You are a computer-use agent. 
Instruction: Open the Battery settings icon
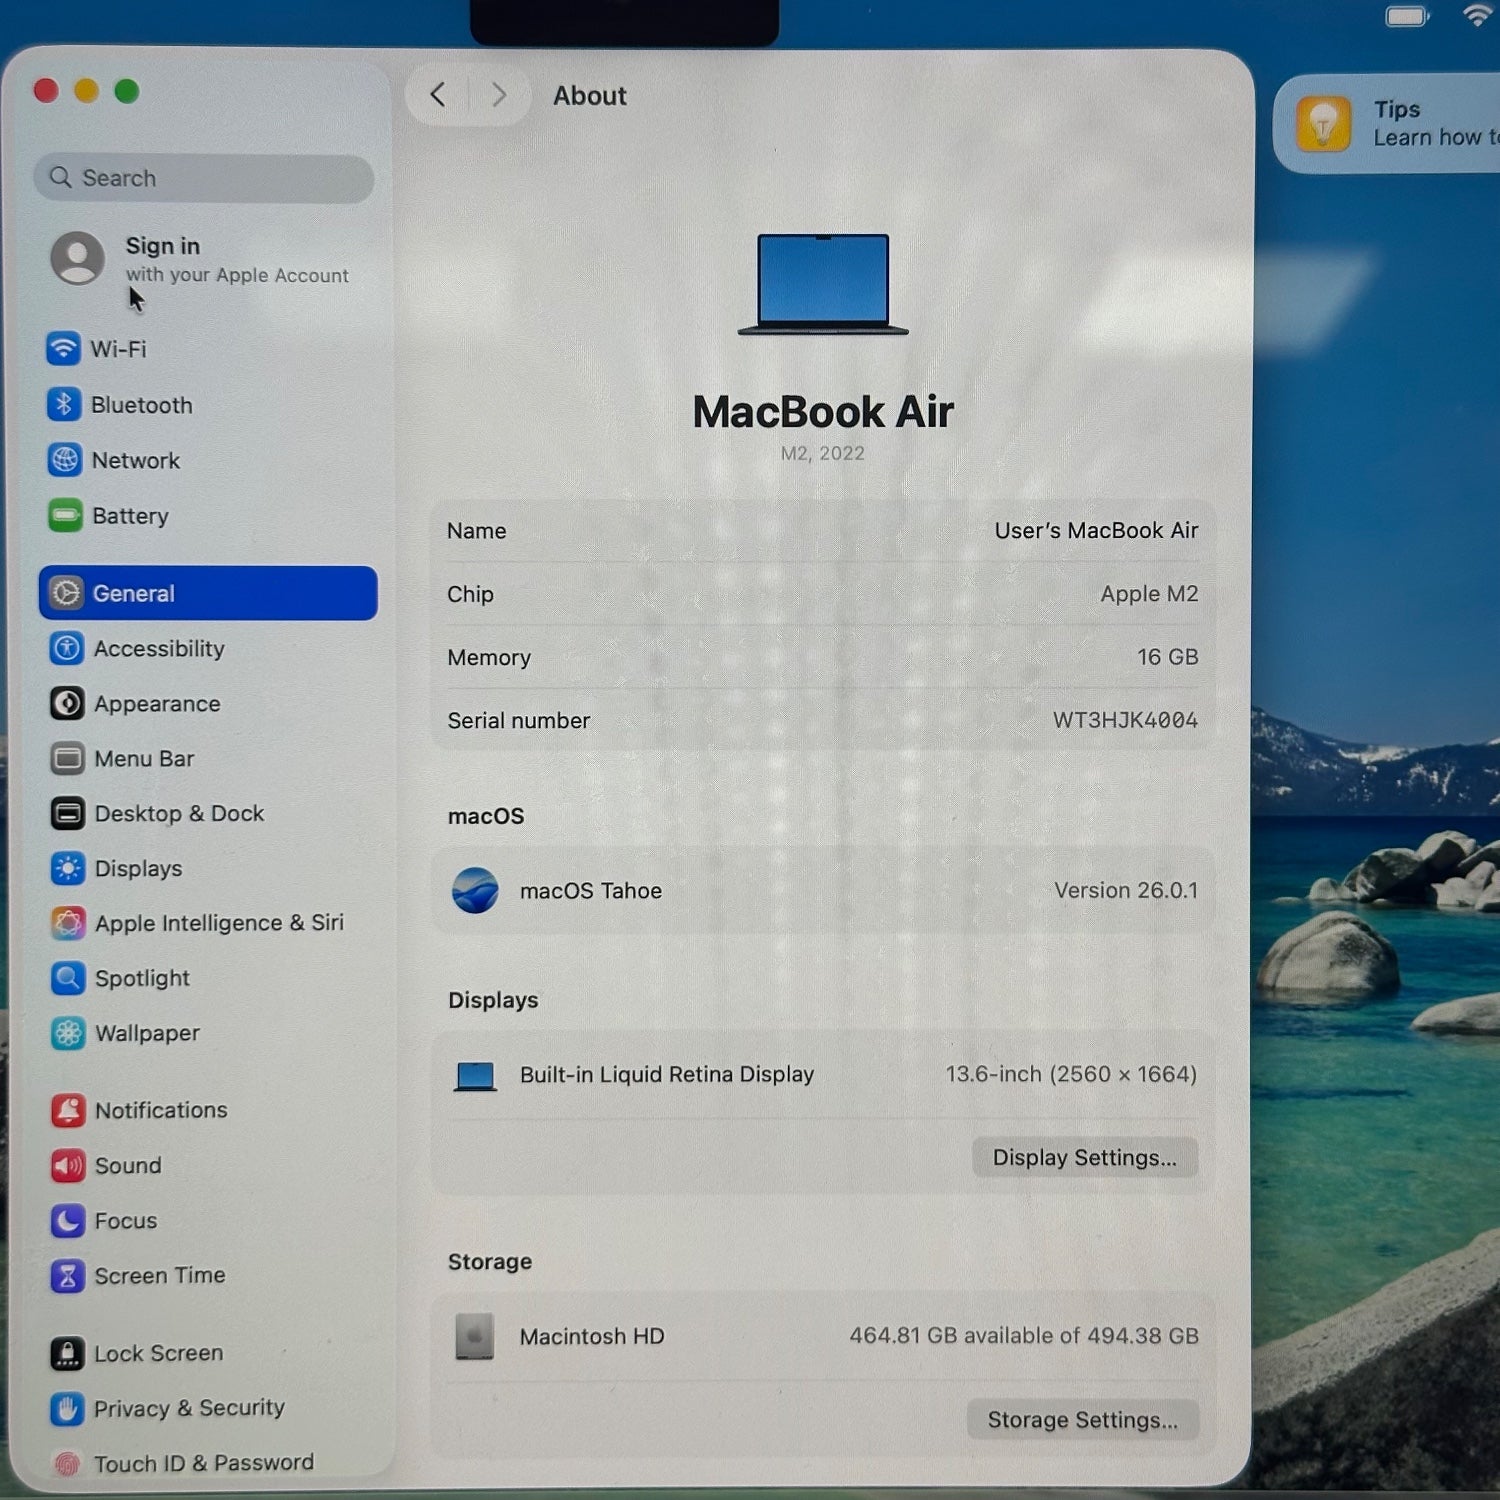[65, 516]
